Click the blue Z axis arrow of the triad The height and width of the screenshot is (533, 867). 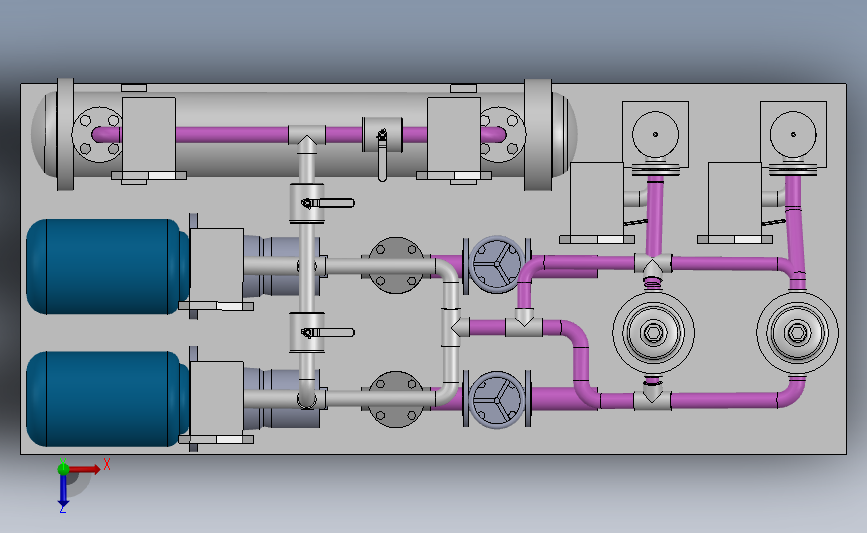pos(63,490)
